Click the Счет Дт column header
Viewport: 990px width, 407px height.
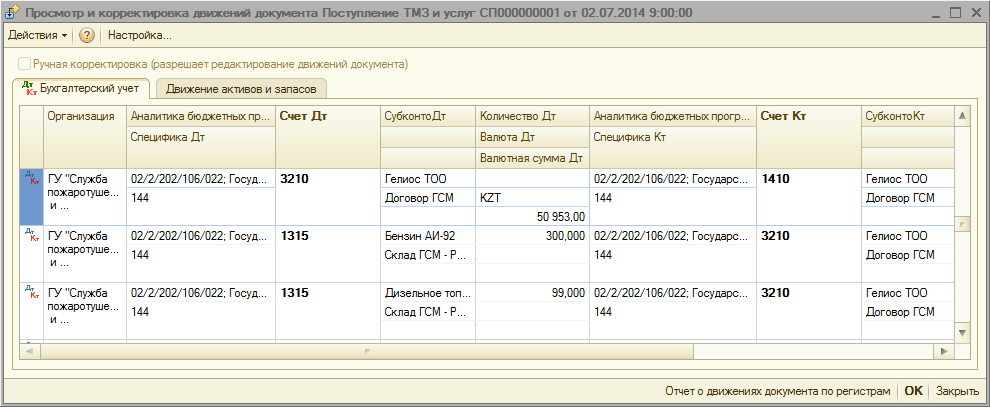(304, 117)
